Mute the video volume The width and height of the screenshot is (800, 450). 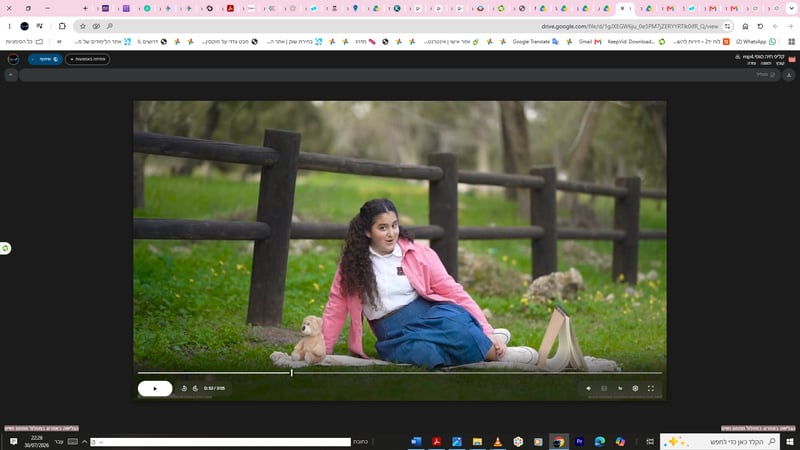tap(589, 388)
